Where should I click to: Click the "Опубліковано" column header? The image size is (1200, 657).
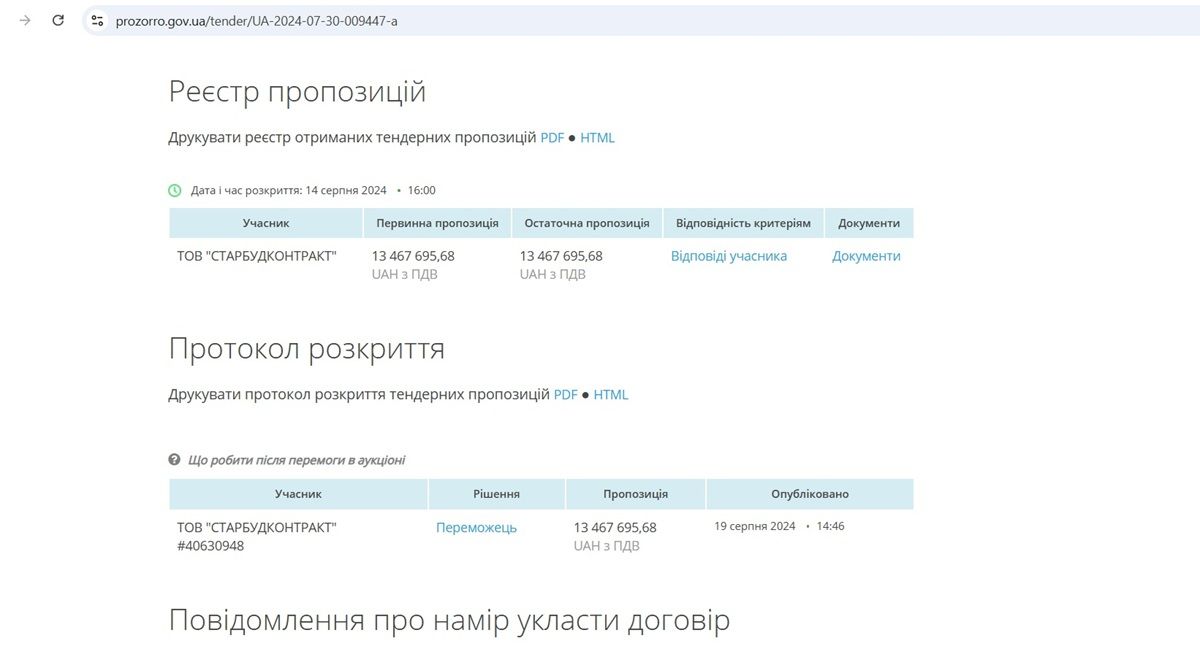(x=810, y=493)
